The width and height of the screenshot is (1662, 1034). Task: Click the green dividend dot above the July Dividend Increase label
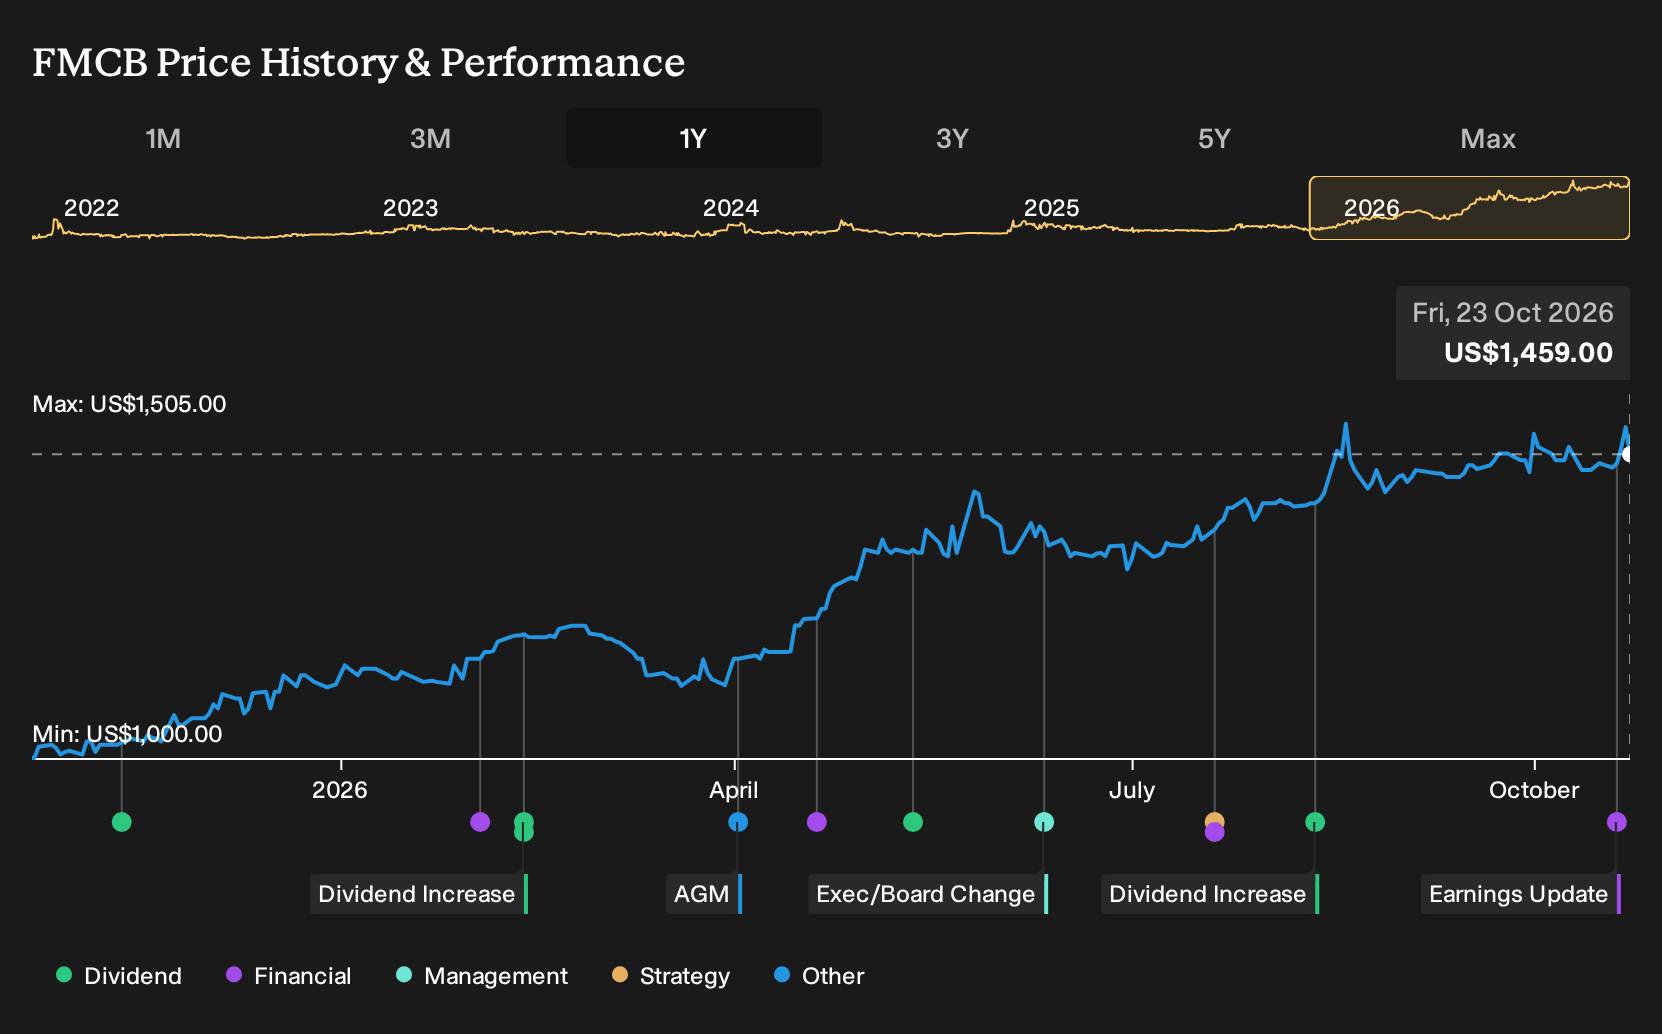coord(1315,822)
